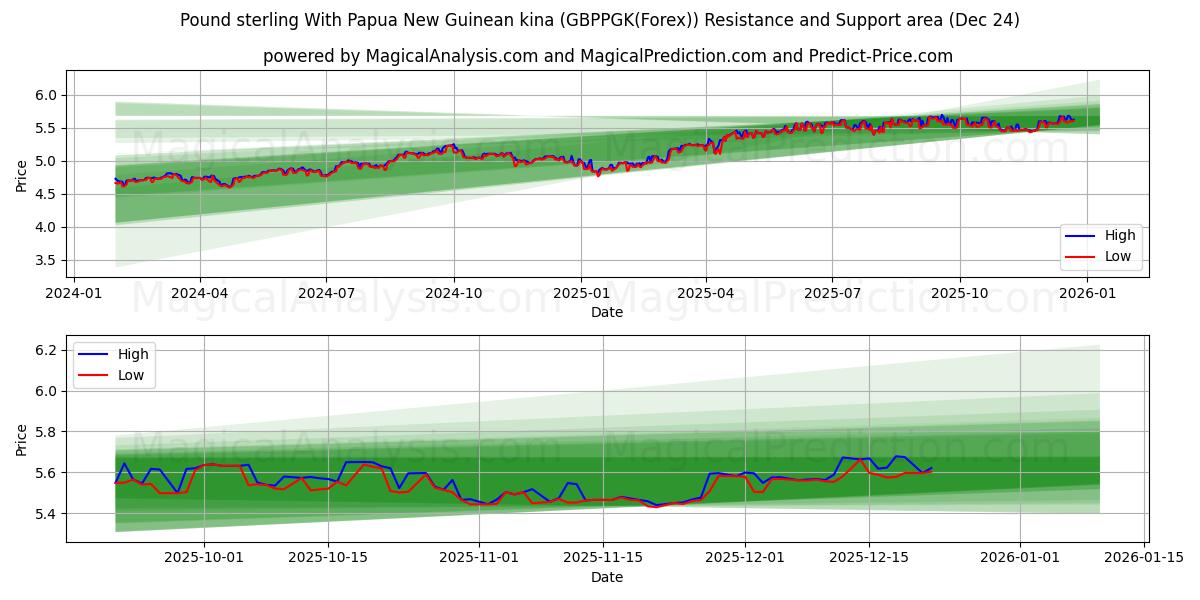
Task: Toggle High entry in bottom legend
Action: [x=125, y=354]
